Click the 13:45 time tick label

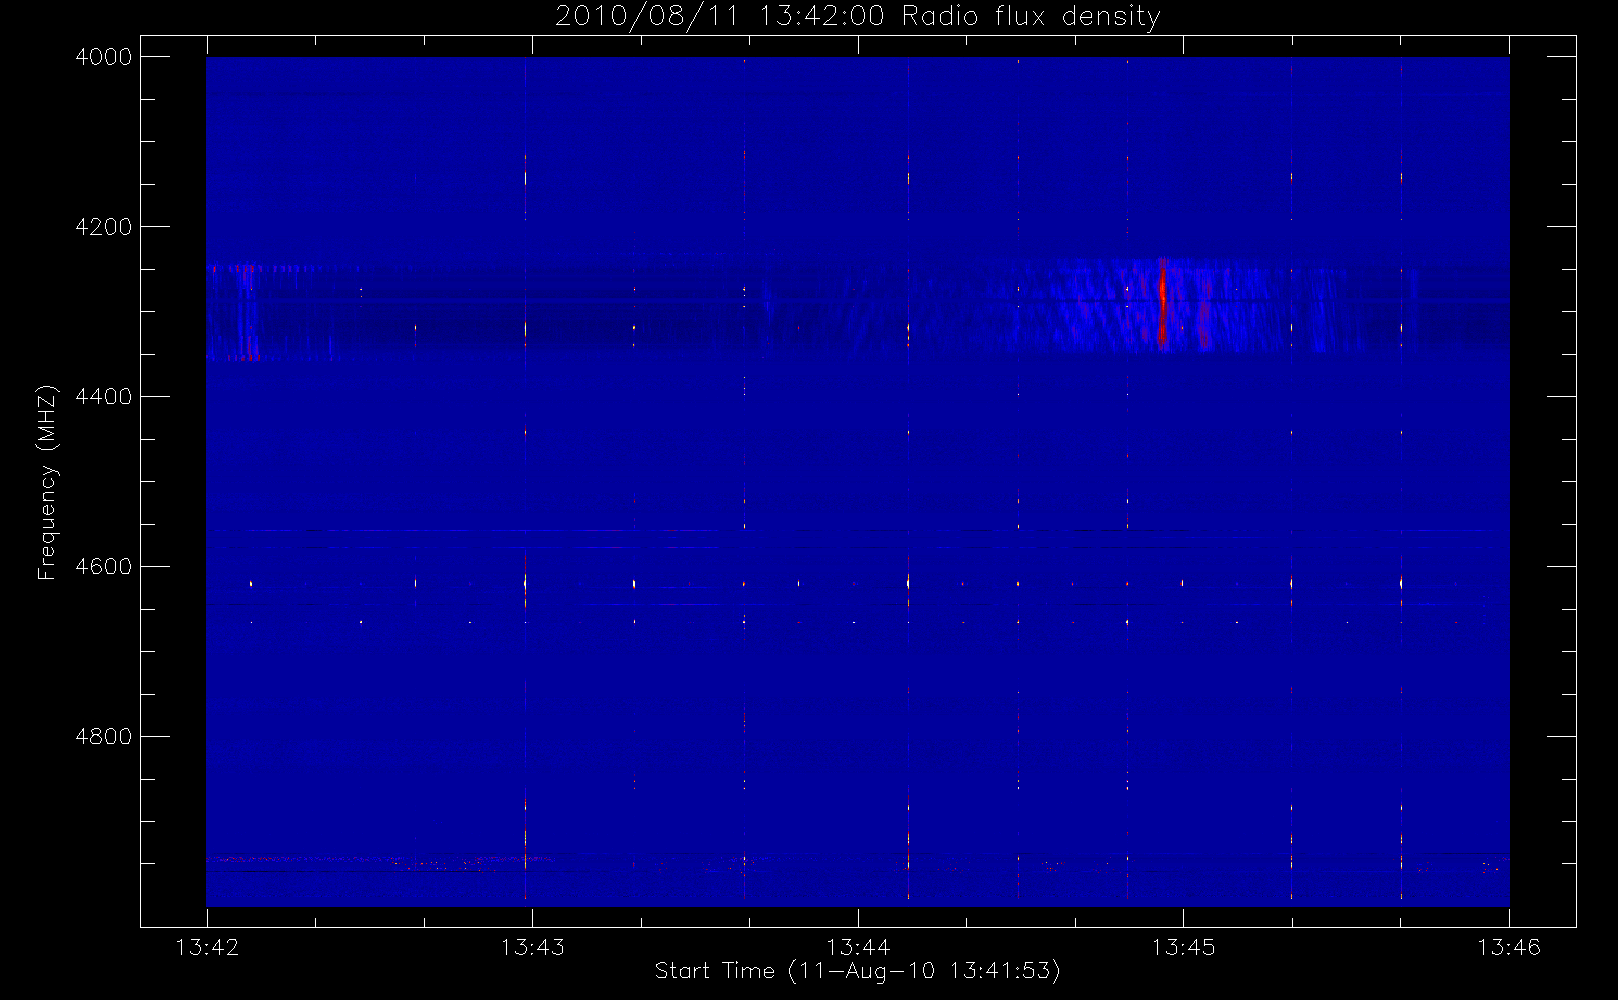click(x=1183, y=947)
